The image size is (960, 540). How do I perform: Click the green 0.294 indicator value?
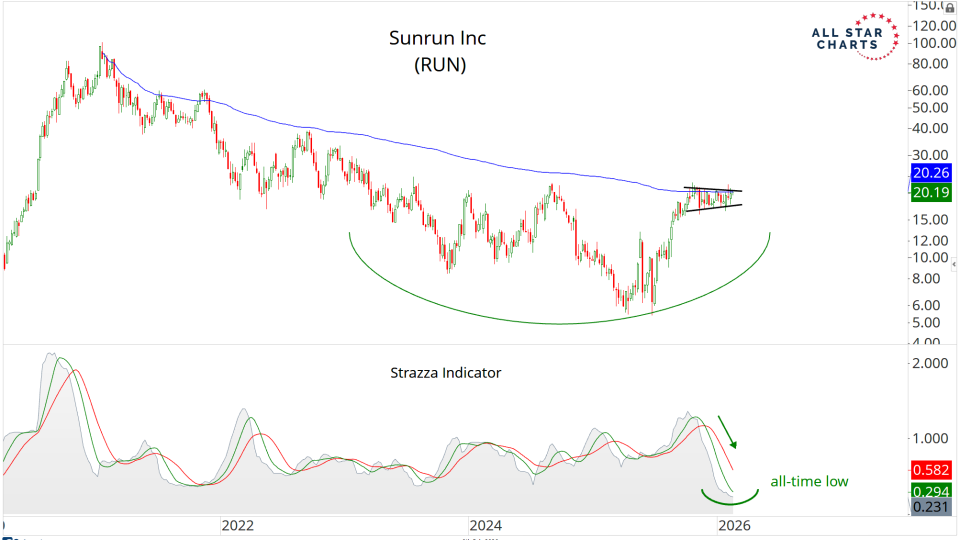coord(934,492)
